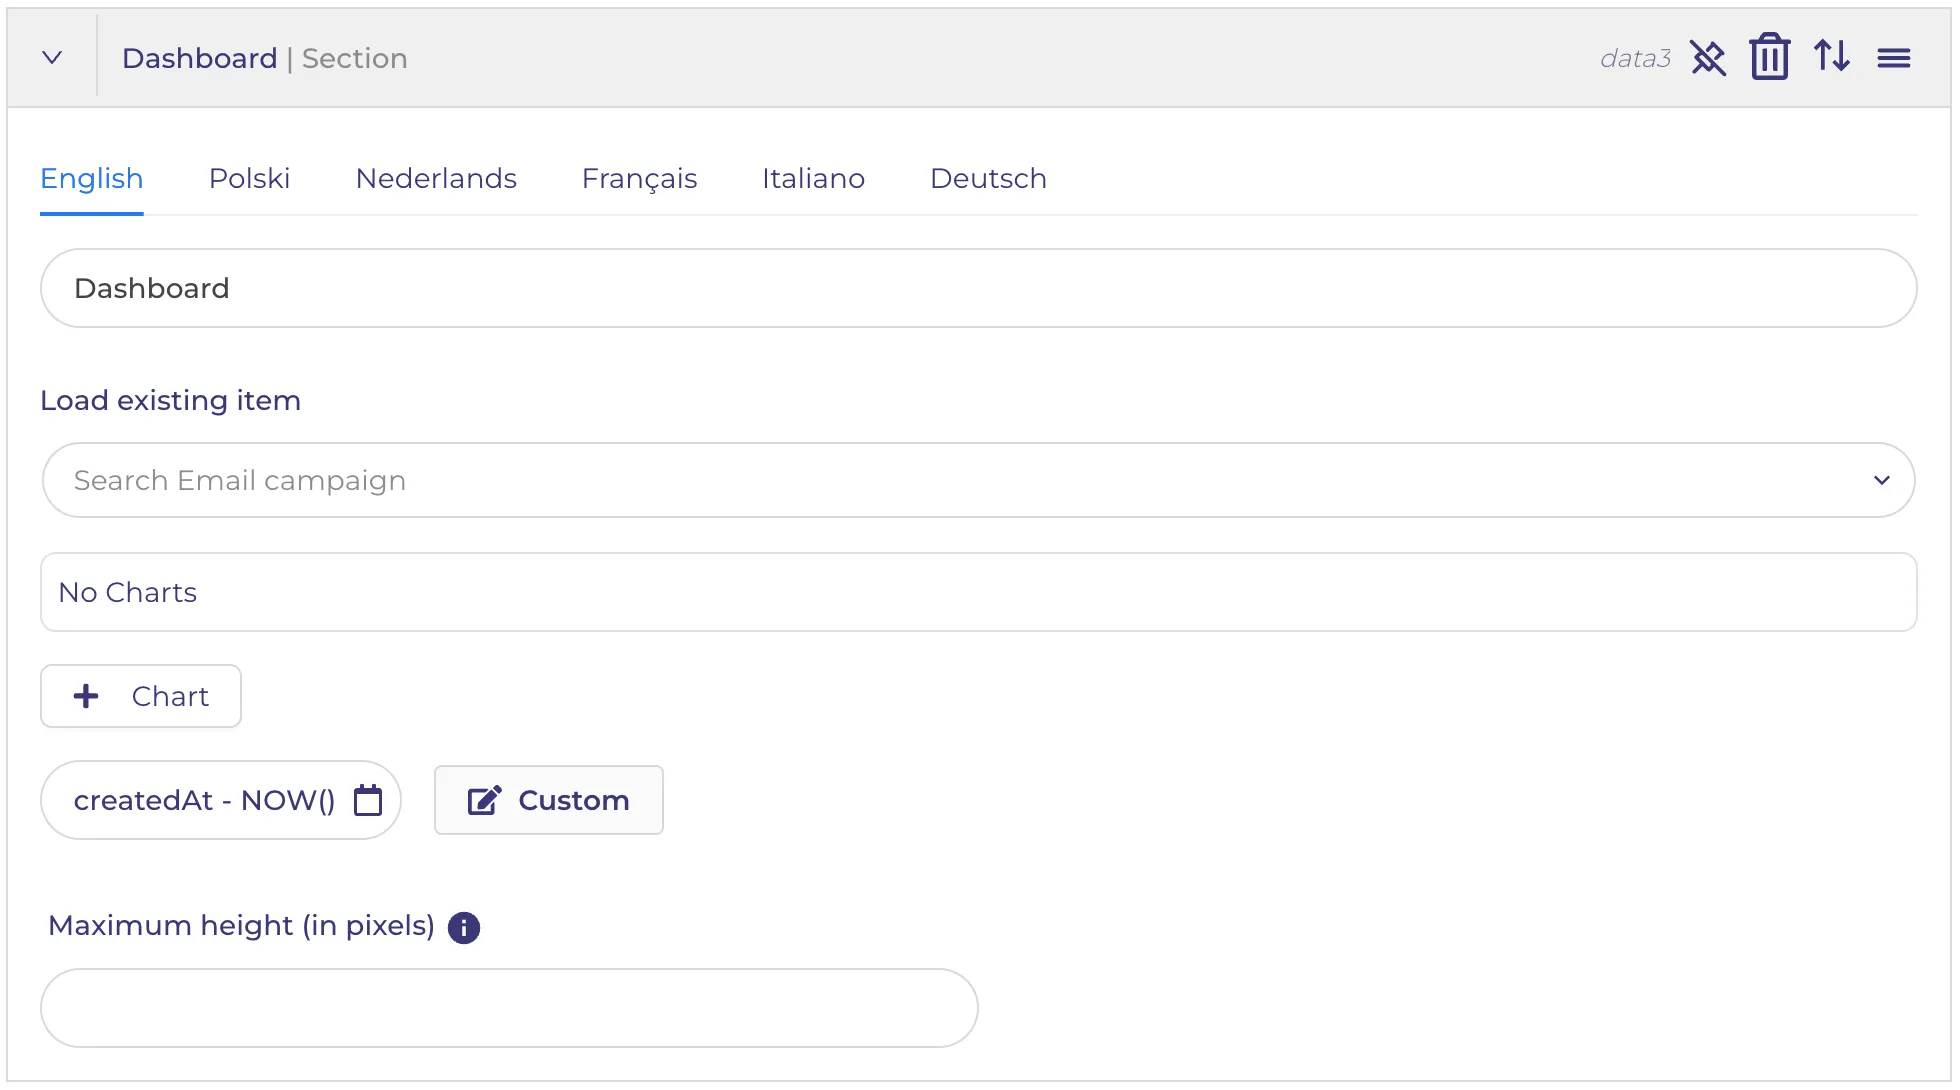Image resolution: width=1960 pixels, height=1090 pixels.
Task: Click the reorder up-down arrows icon
Action: 1832,56
